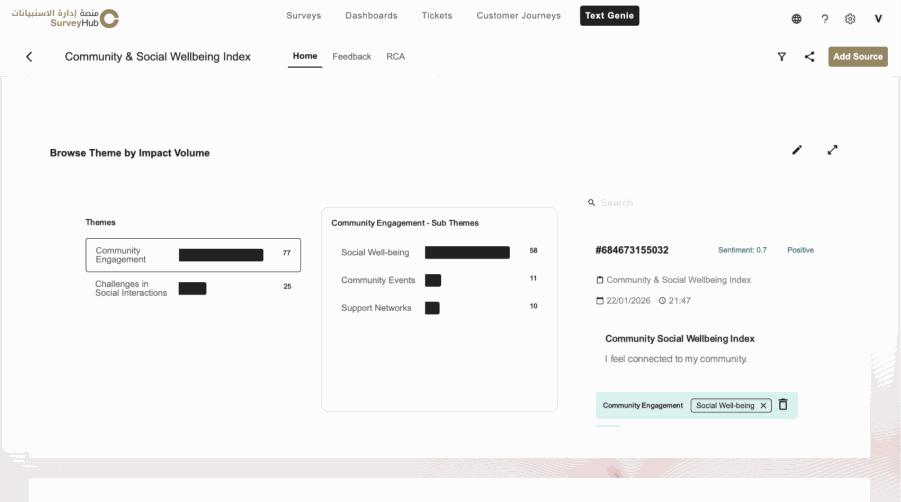Image resolution: width=901 pixels, height=502 pixels.
Task: Click the 22/01/2026 date
Action: coord(628,300)
